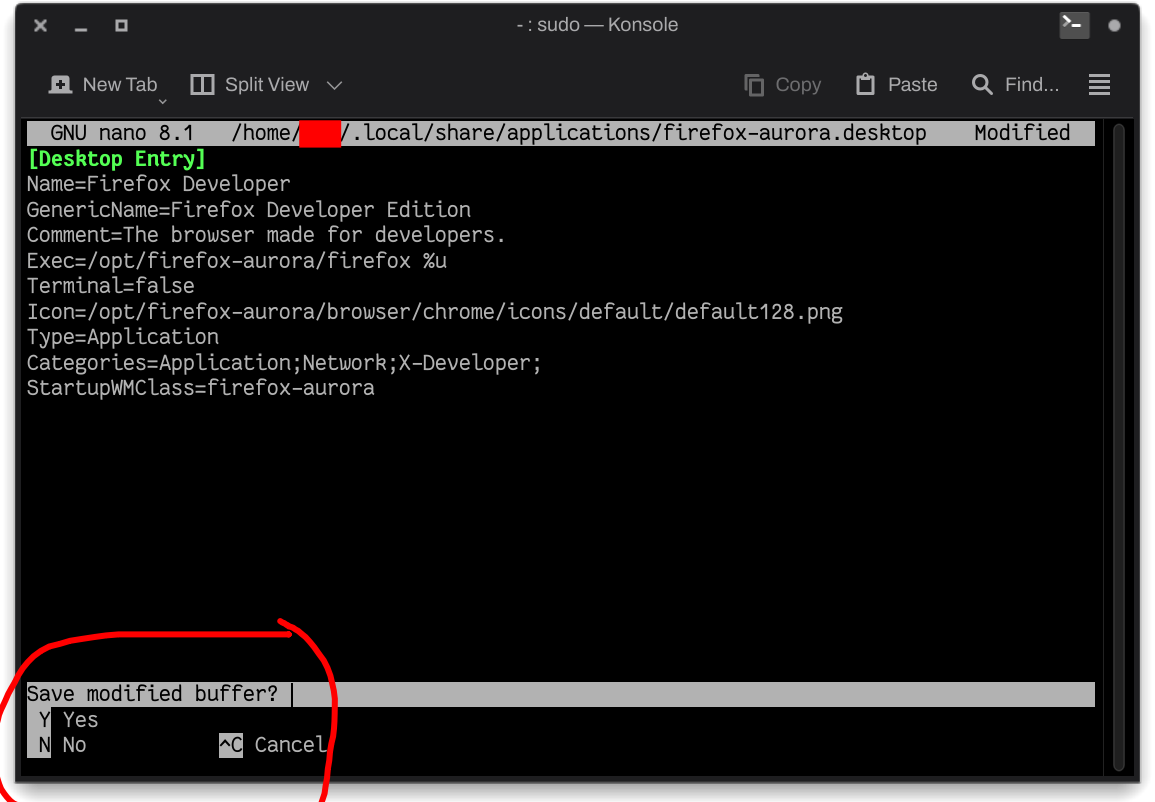Click the Split View toolbar button

point(250,85)
